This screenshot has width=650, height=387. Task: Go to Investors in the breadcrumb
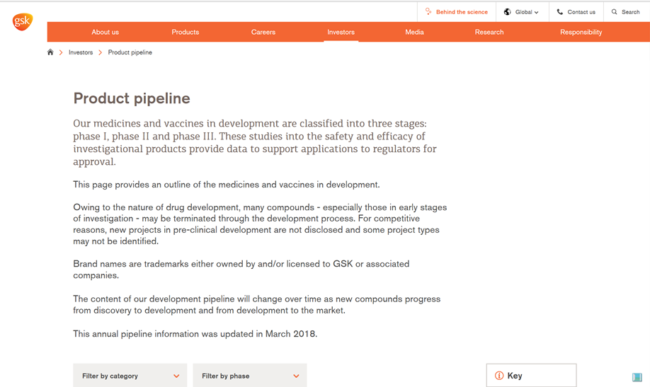[80, 52]
